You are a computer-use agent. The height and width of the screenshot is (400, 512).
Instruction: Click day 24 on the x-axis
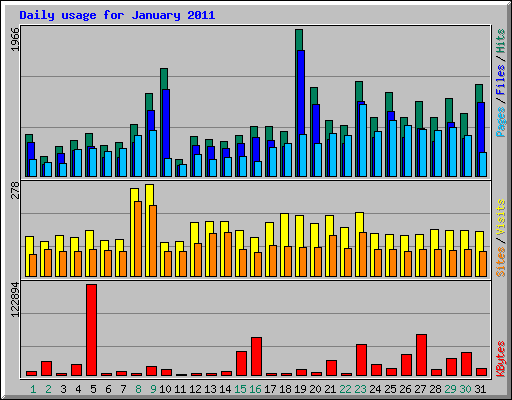pos(375,389)
